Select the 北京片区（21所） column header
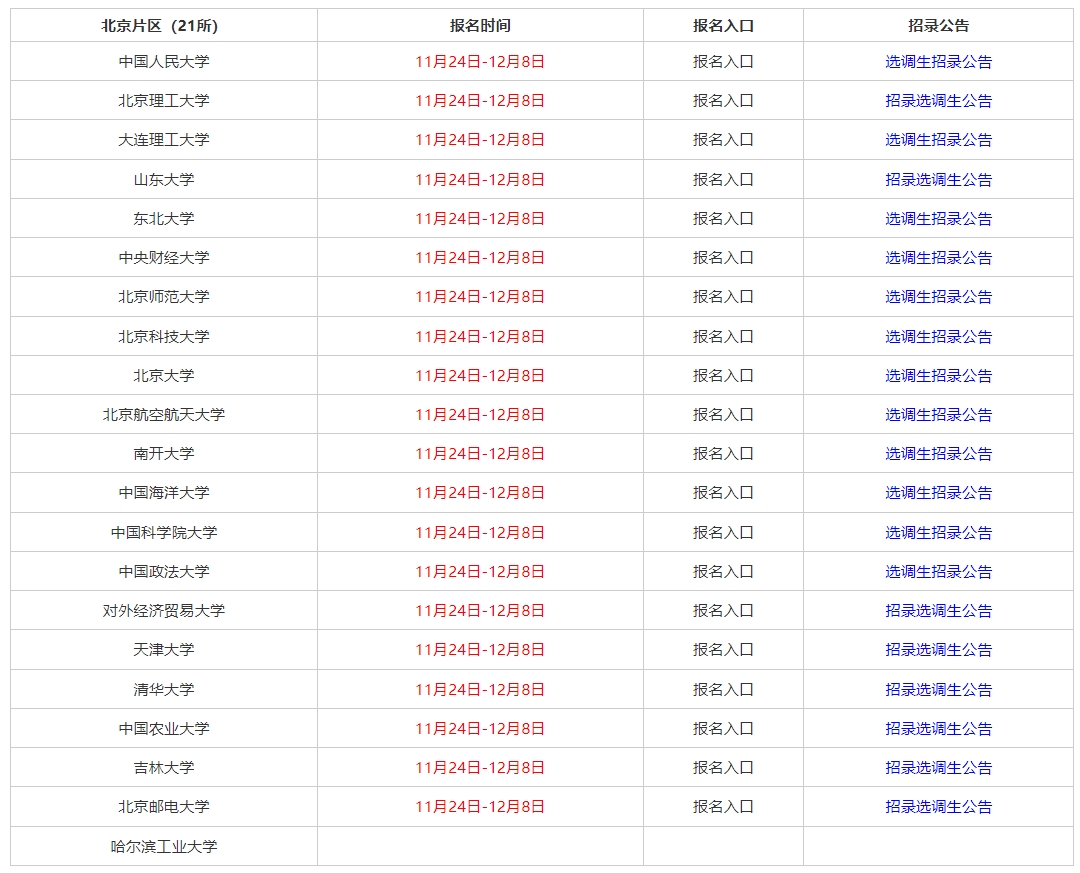Image resolution: width=1080 pixels, height=873 pixels. 164,25
